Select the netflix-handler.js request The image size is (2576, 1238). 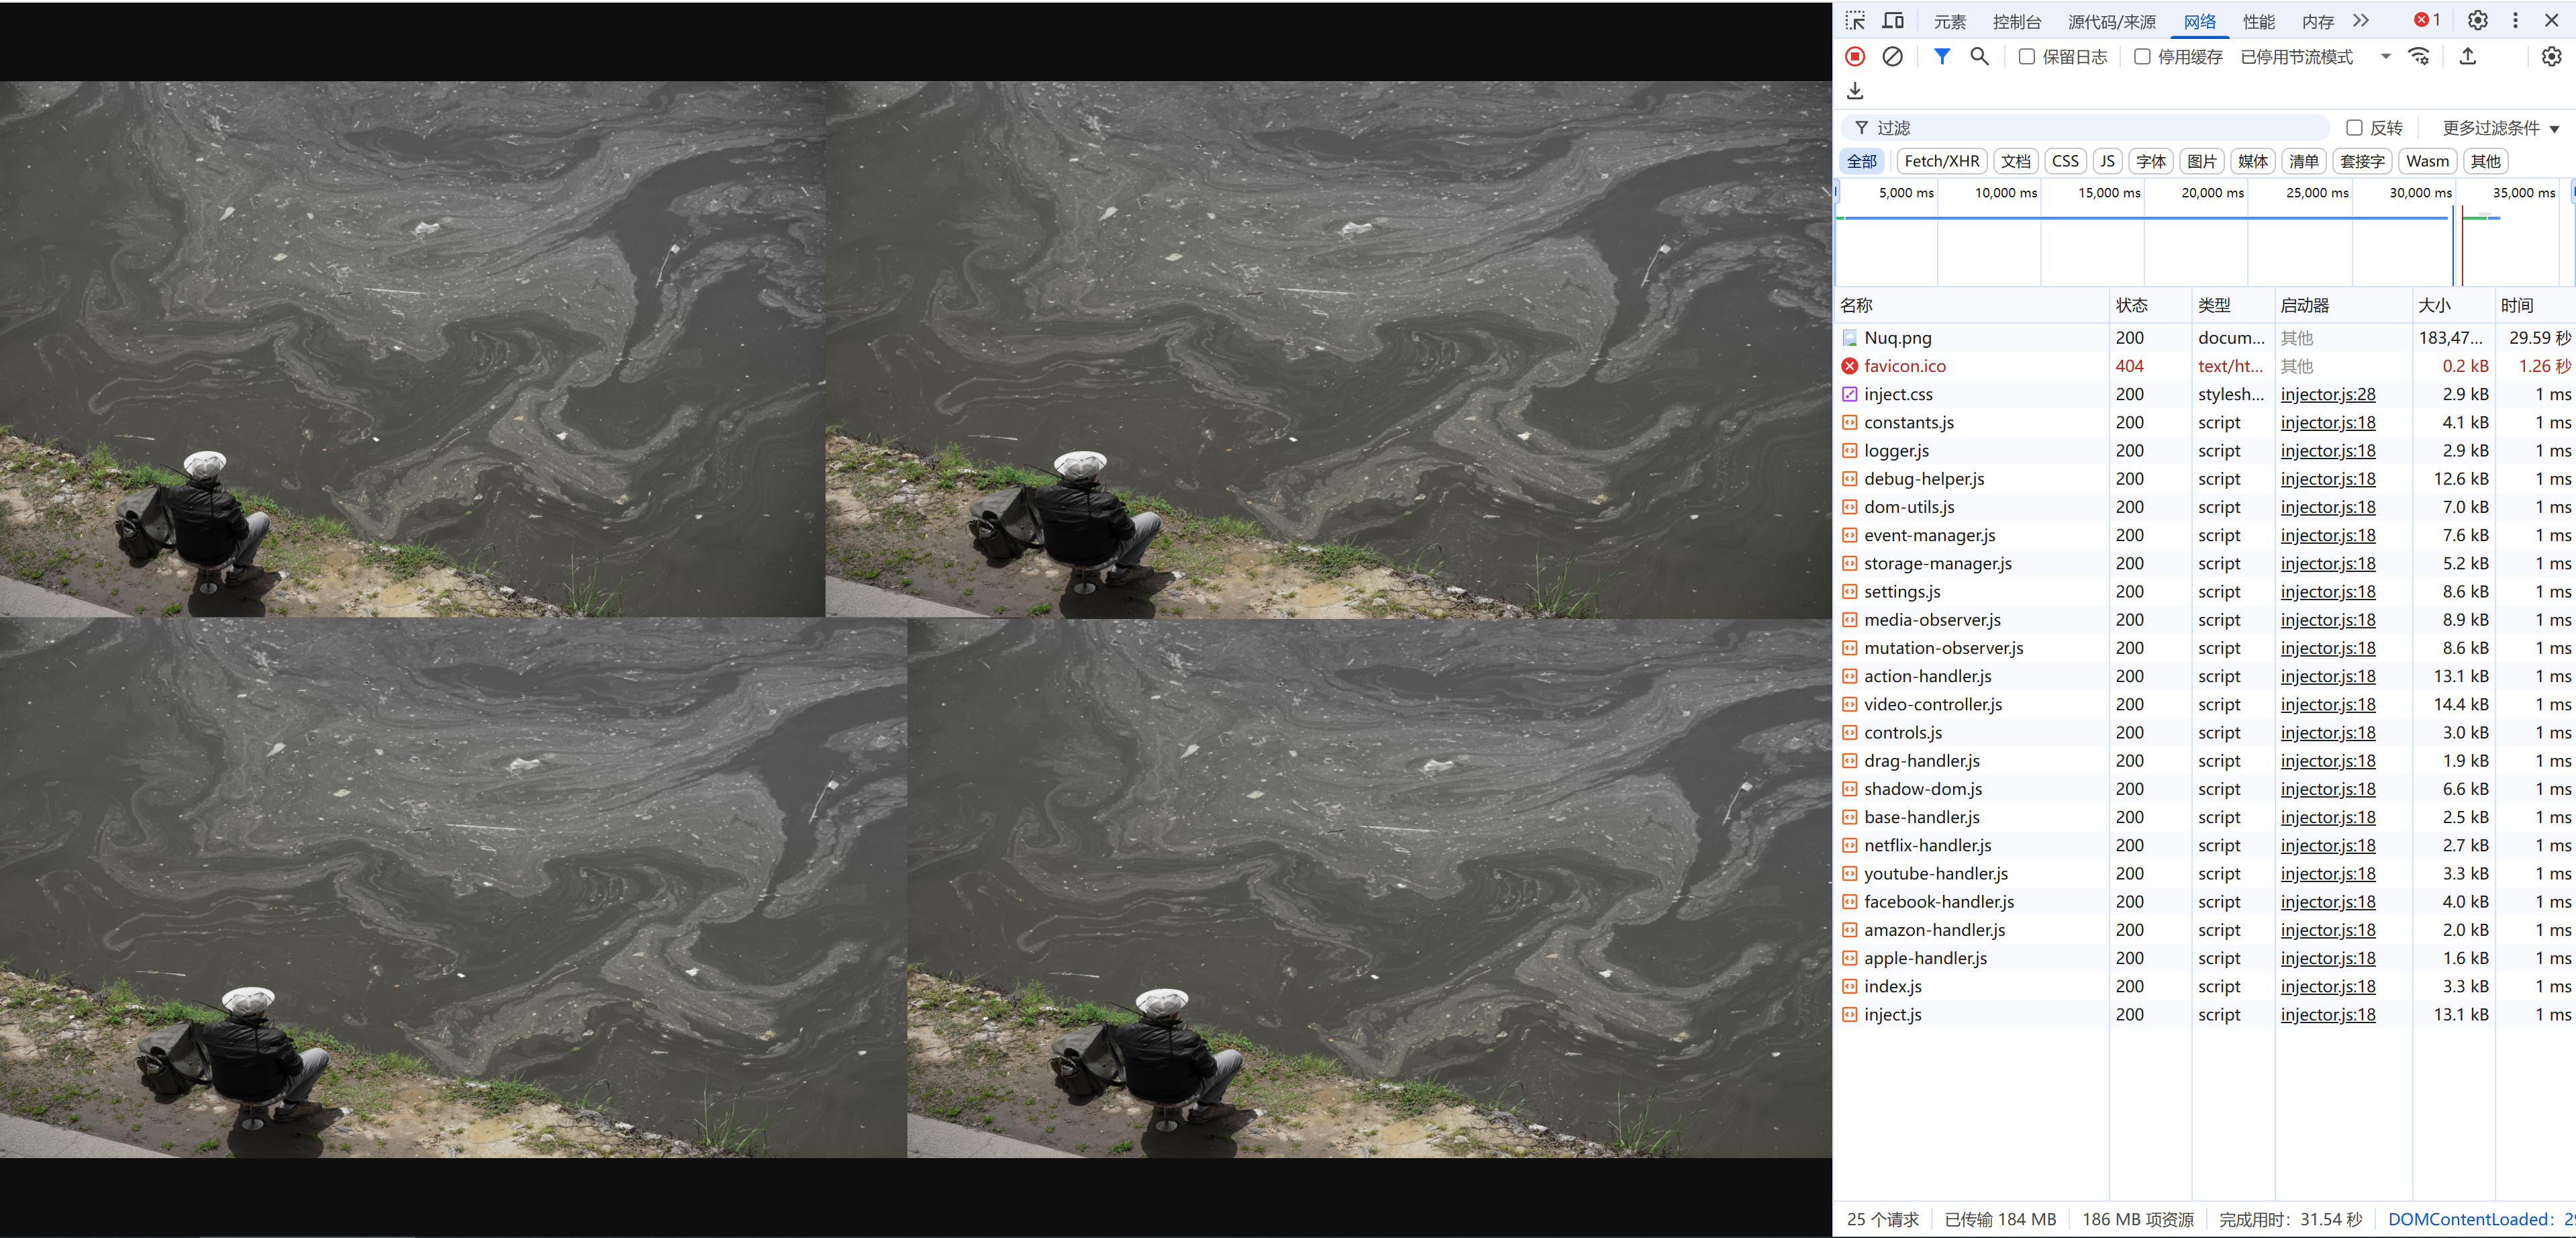[2205, 845]
